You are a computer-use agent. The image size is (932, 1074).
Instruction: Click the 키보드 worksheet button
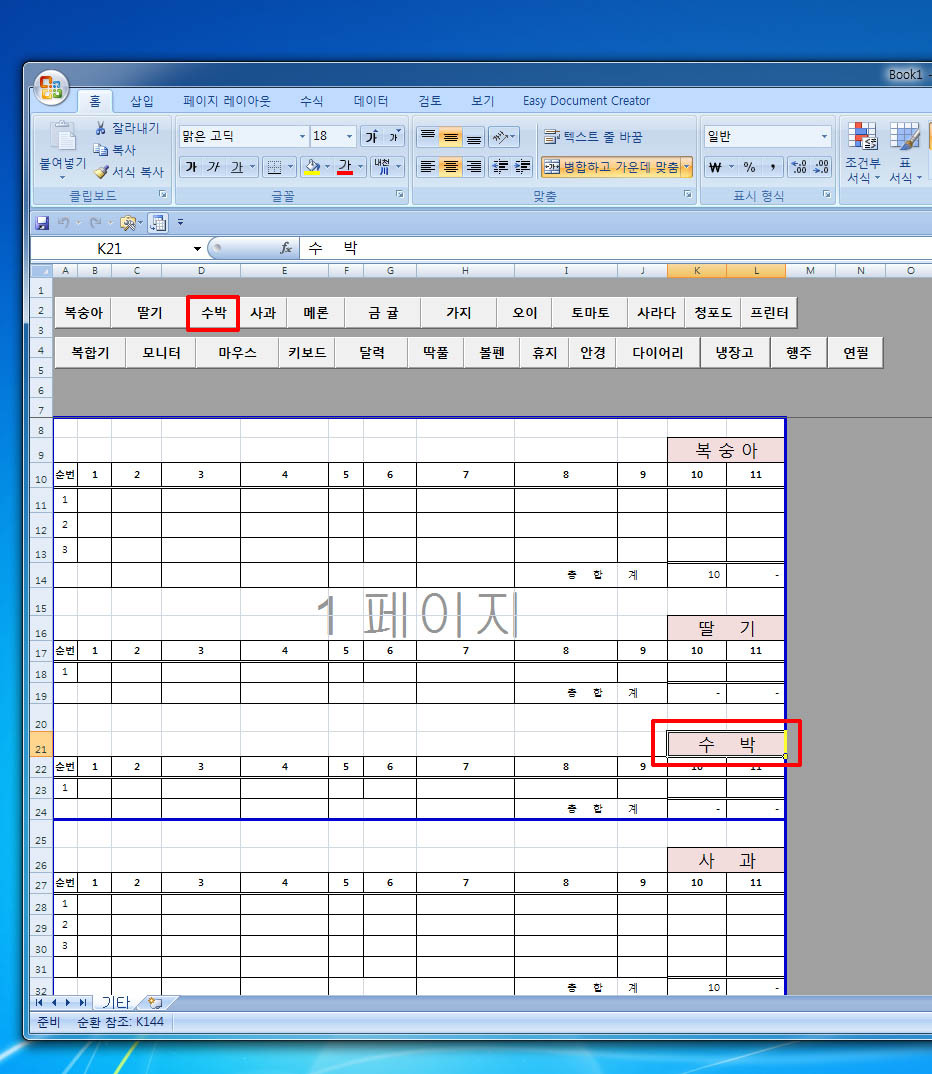(307, 353)
